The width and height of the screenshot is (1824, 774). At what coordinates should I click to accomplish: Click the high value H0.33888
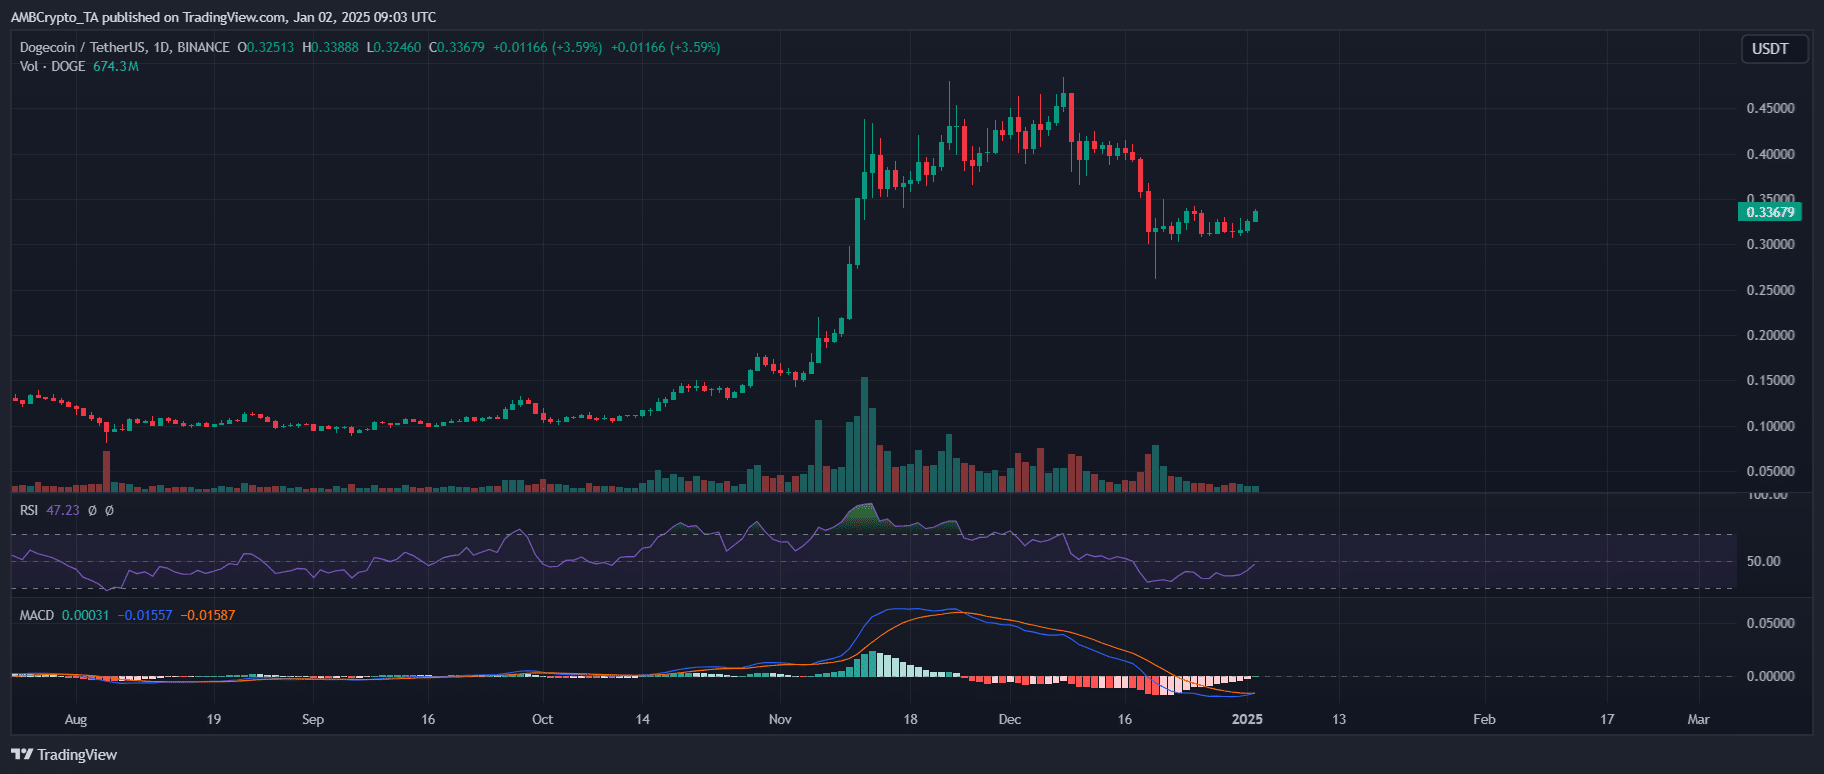pyautogui.click(x=330, y=47)
